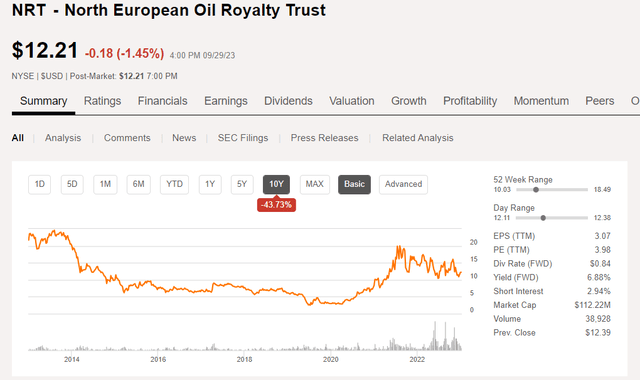Viewport: 640px width, 380px height.
Task: Switch chart to 5Y range
Action: click(x=242, y=184)
